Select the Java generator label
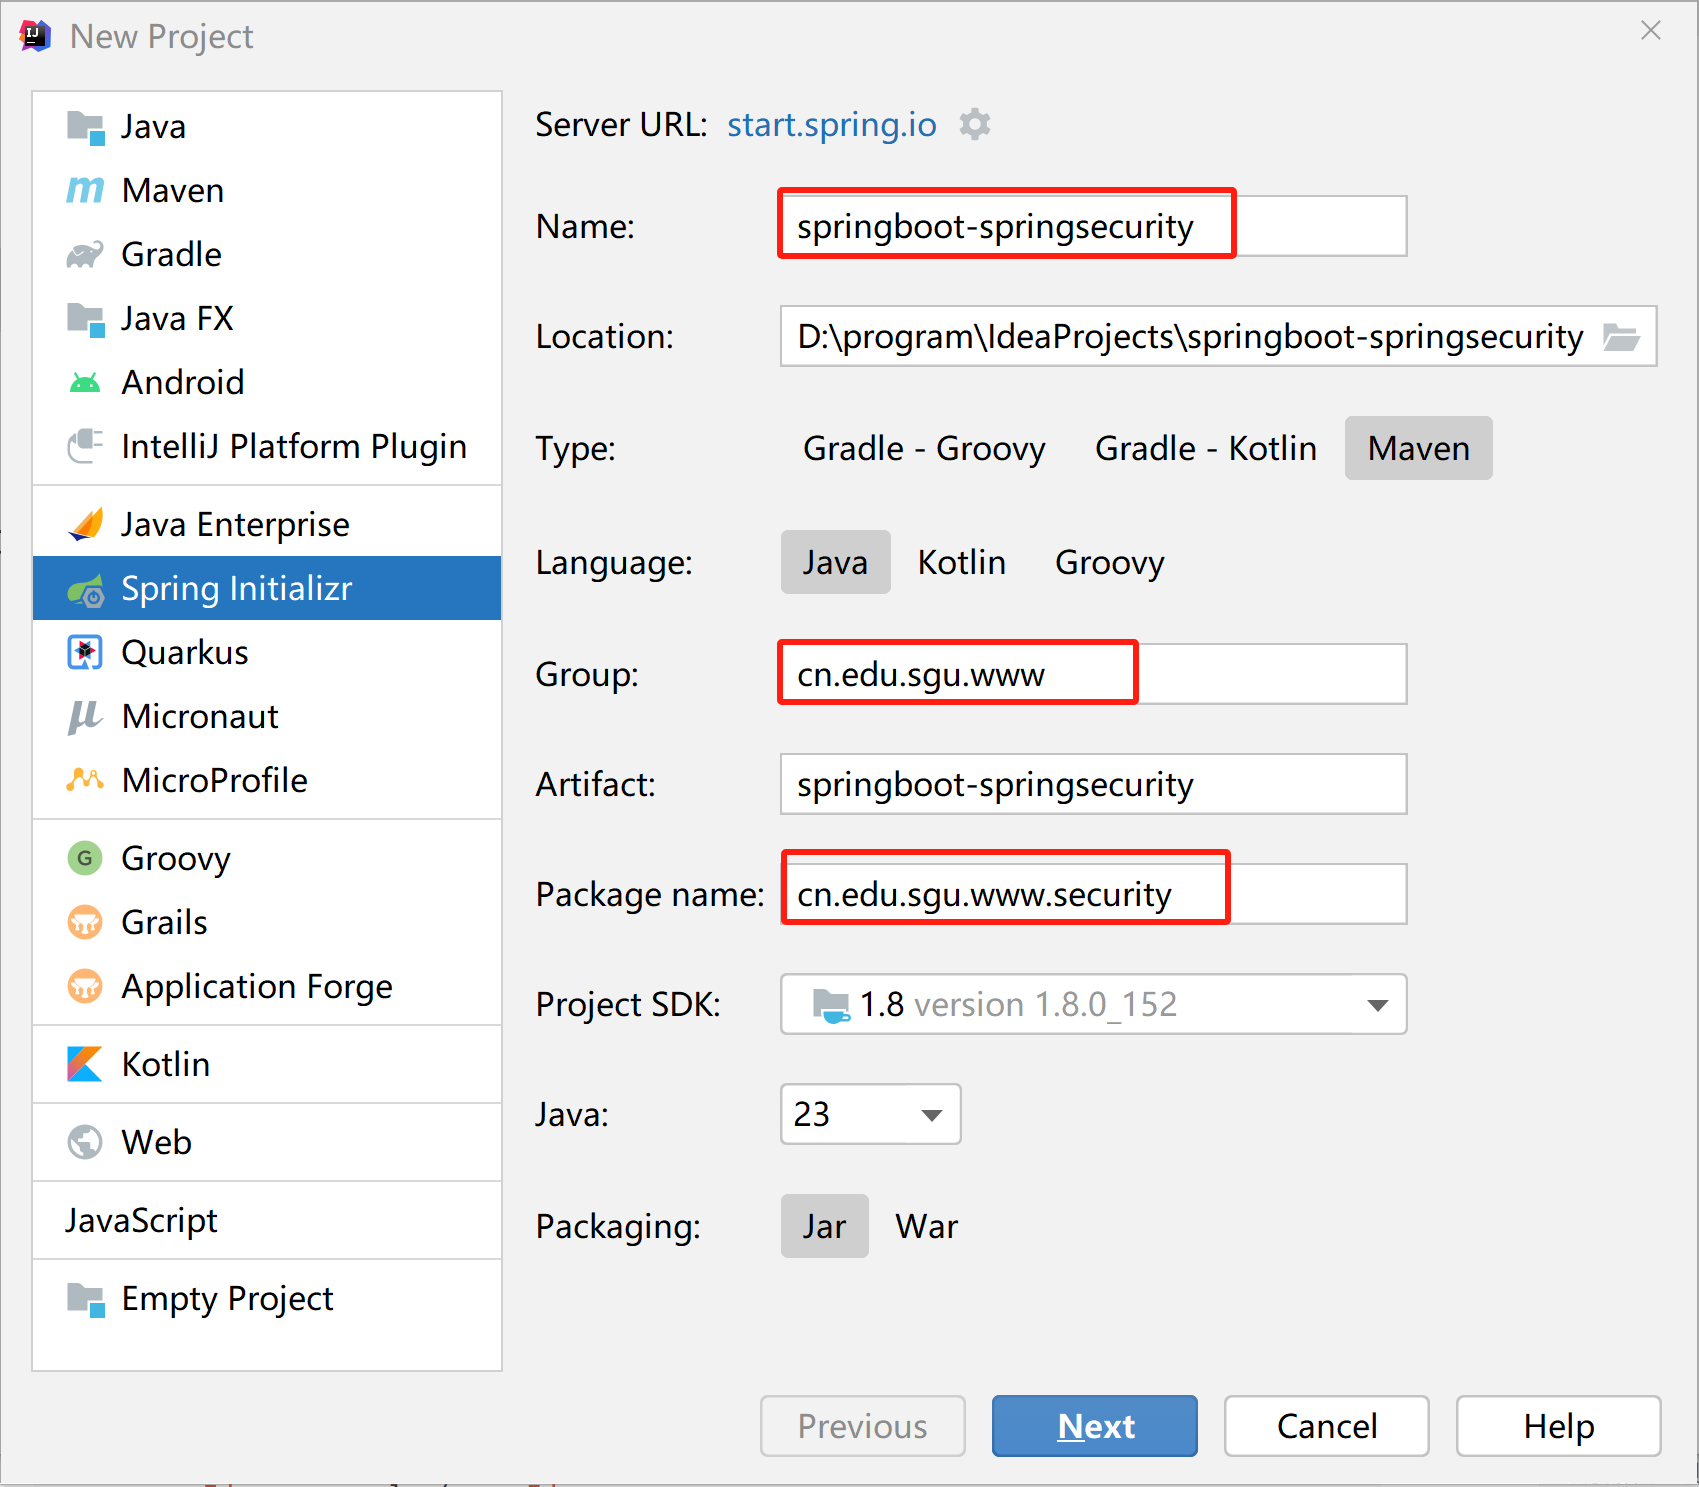The image size is (1699, 1487). tap(154, 127)
